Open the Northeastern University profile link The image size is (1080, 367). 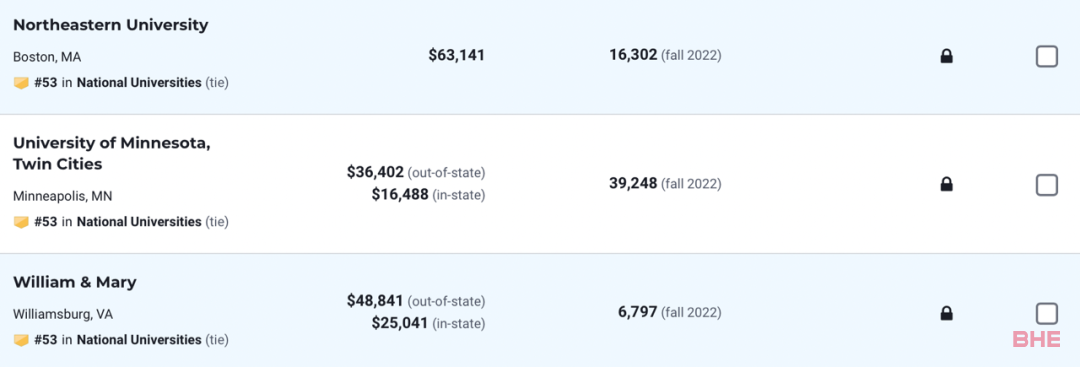(x=111, y=25)
